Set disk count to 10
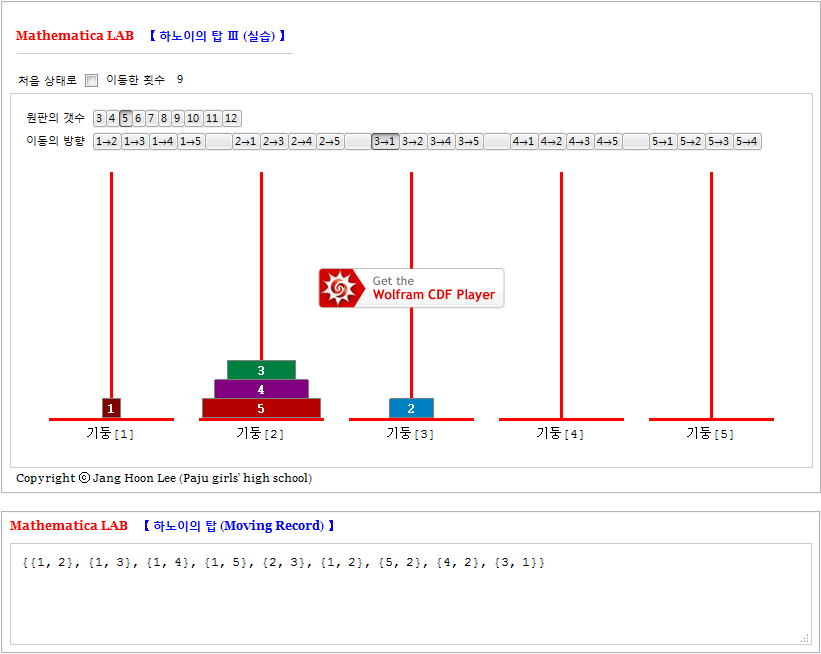 point(193,118)
